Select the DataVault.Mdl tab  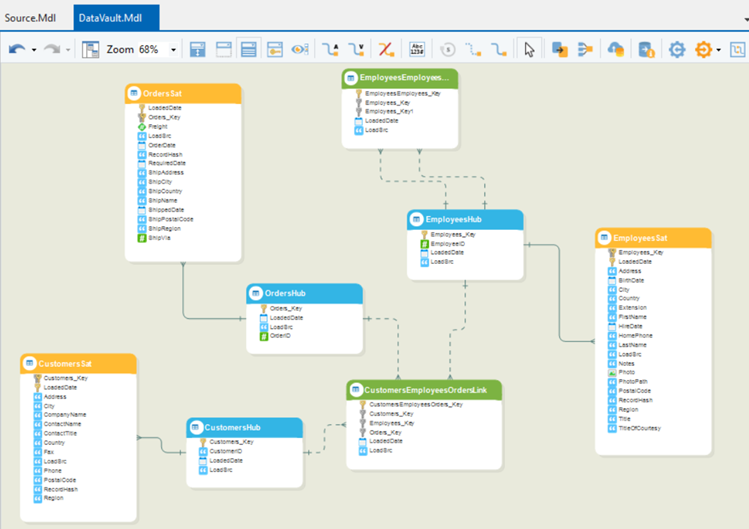(x=114, y=17)
